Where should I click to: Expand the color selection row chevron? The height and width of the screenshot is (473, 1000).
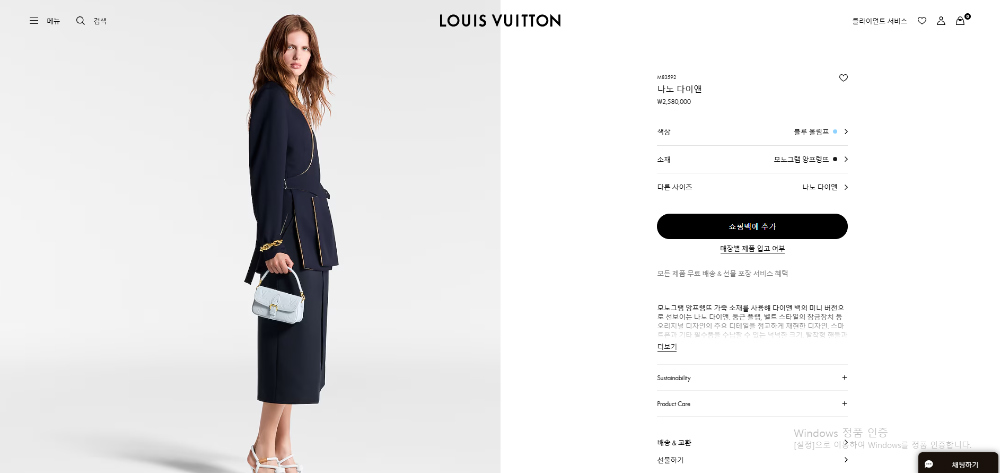click(x=846, y=131)
